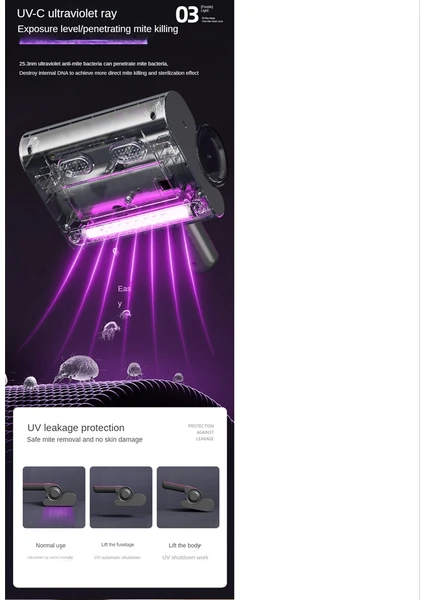
Task: Click the small floating mite under "Easy" text
Action: click(x=125, y=315)
